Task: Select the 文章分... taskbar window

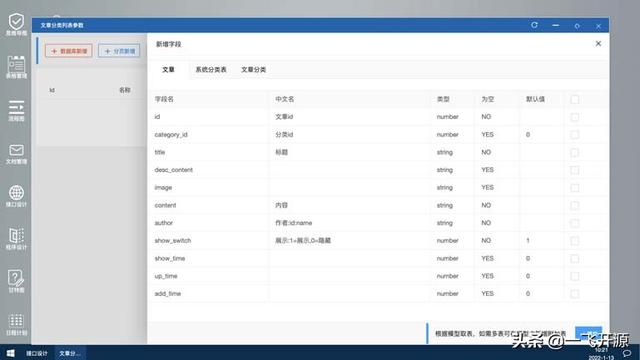Action: 69,353
